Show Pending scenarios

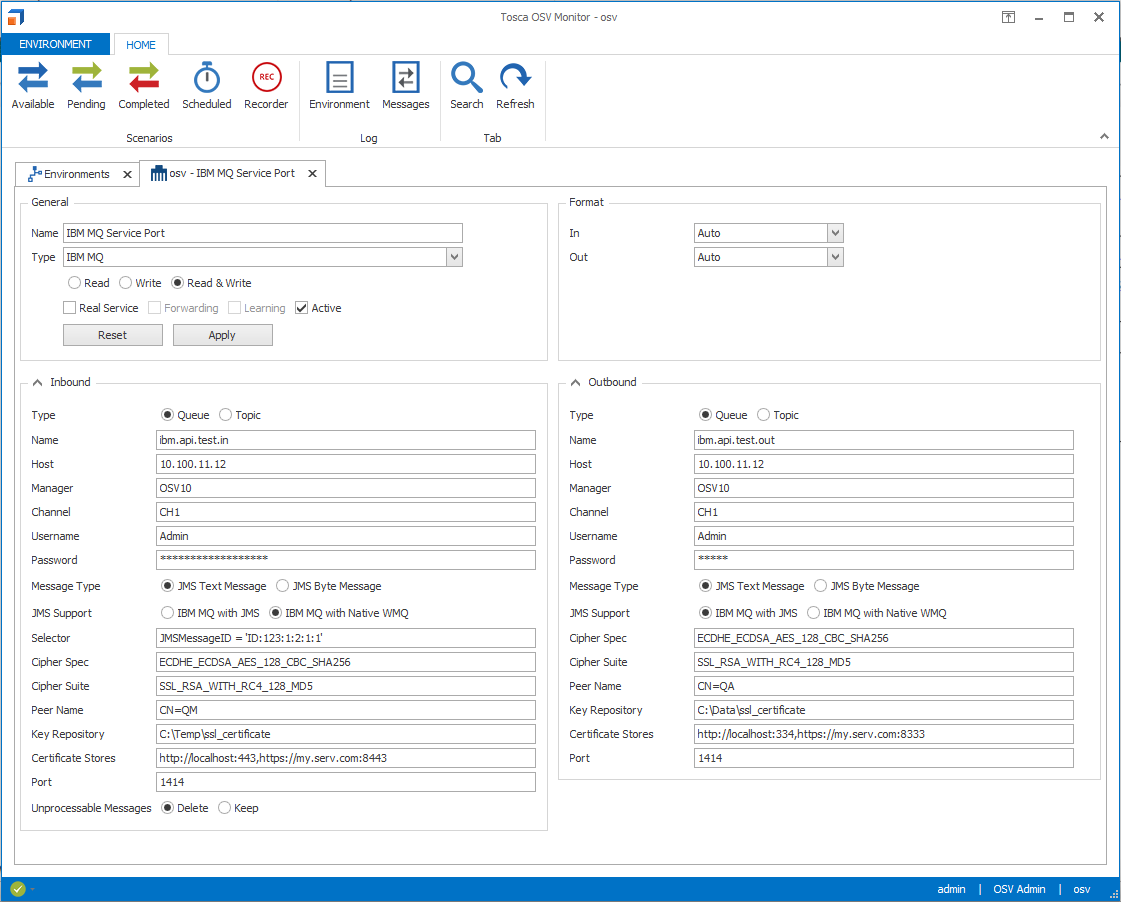coord(86,86)
